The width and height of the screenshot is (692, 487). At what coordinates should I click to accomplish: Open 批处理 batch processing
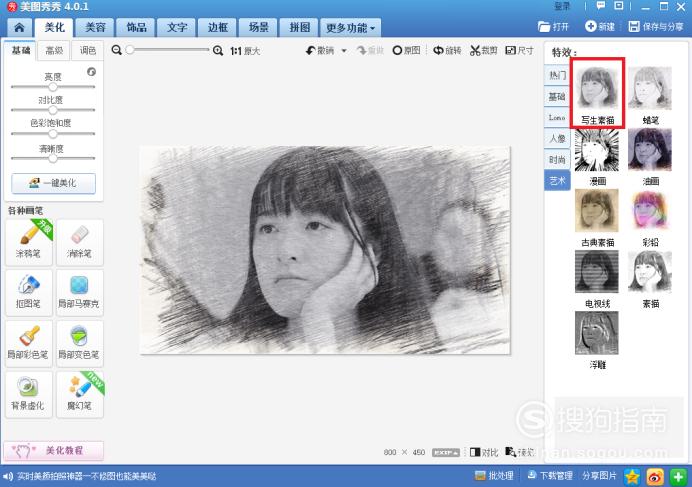pyautogui.click(x=494, y=476)
